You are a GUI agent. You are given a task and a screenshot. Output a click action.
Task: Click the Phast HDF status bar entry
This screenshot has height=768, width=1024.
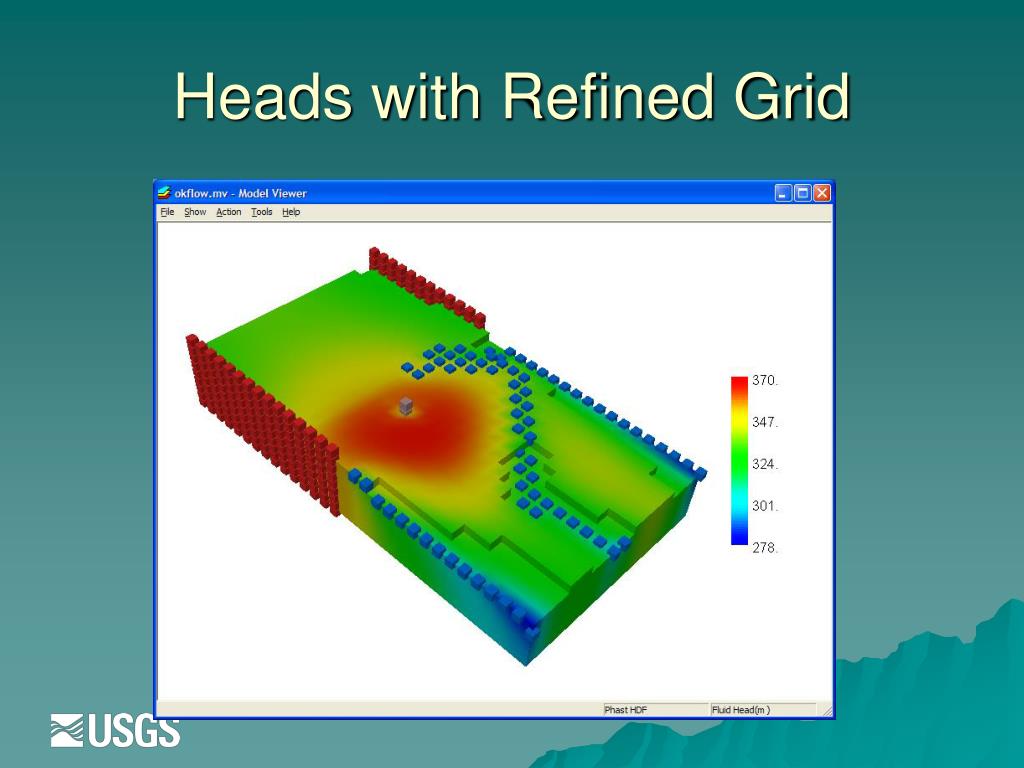[656, 709]
